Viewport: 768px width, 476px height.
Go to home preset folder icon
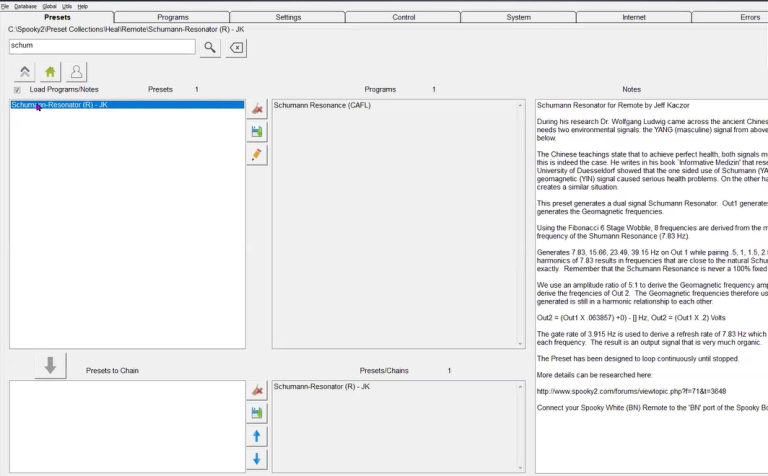pyautogui.click(x=50, y=72)
